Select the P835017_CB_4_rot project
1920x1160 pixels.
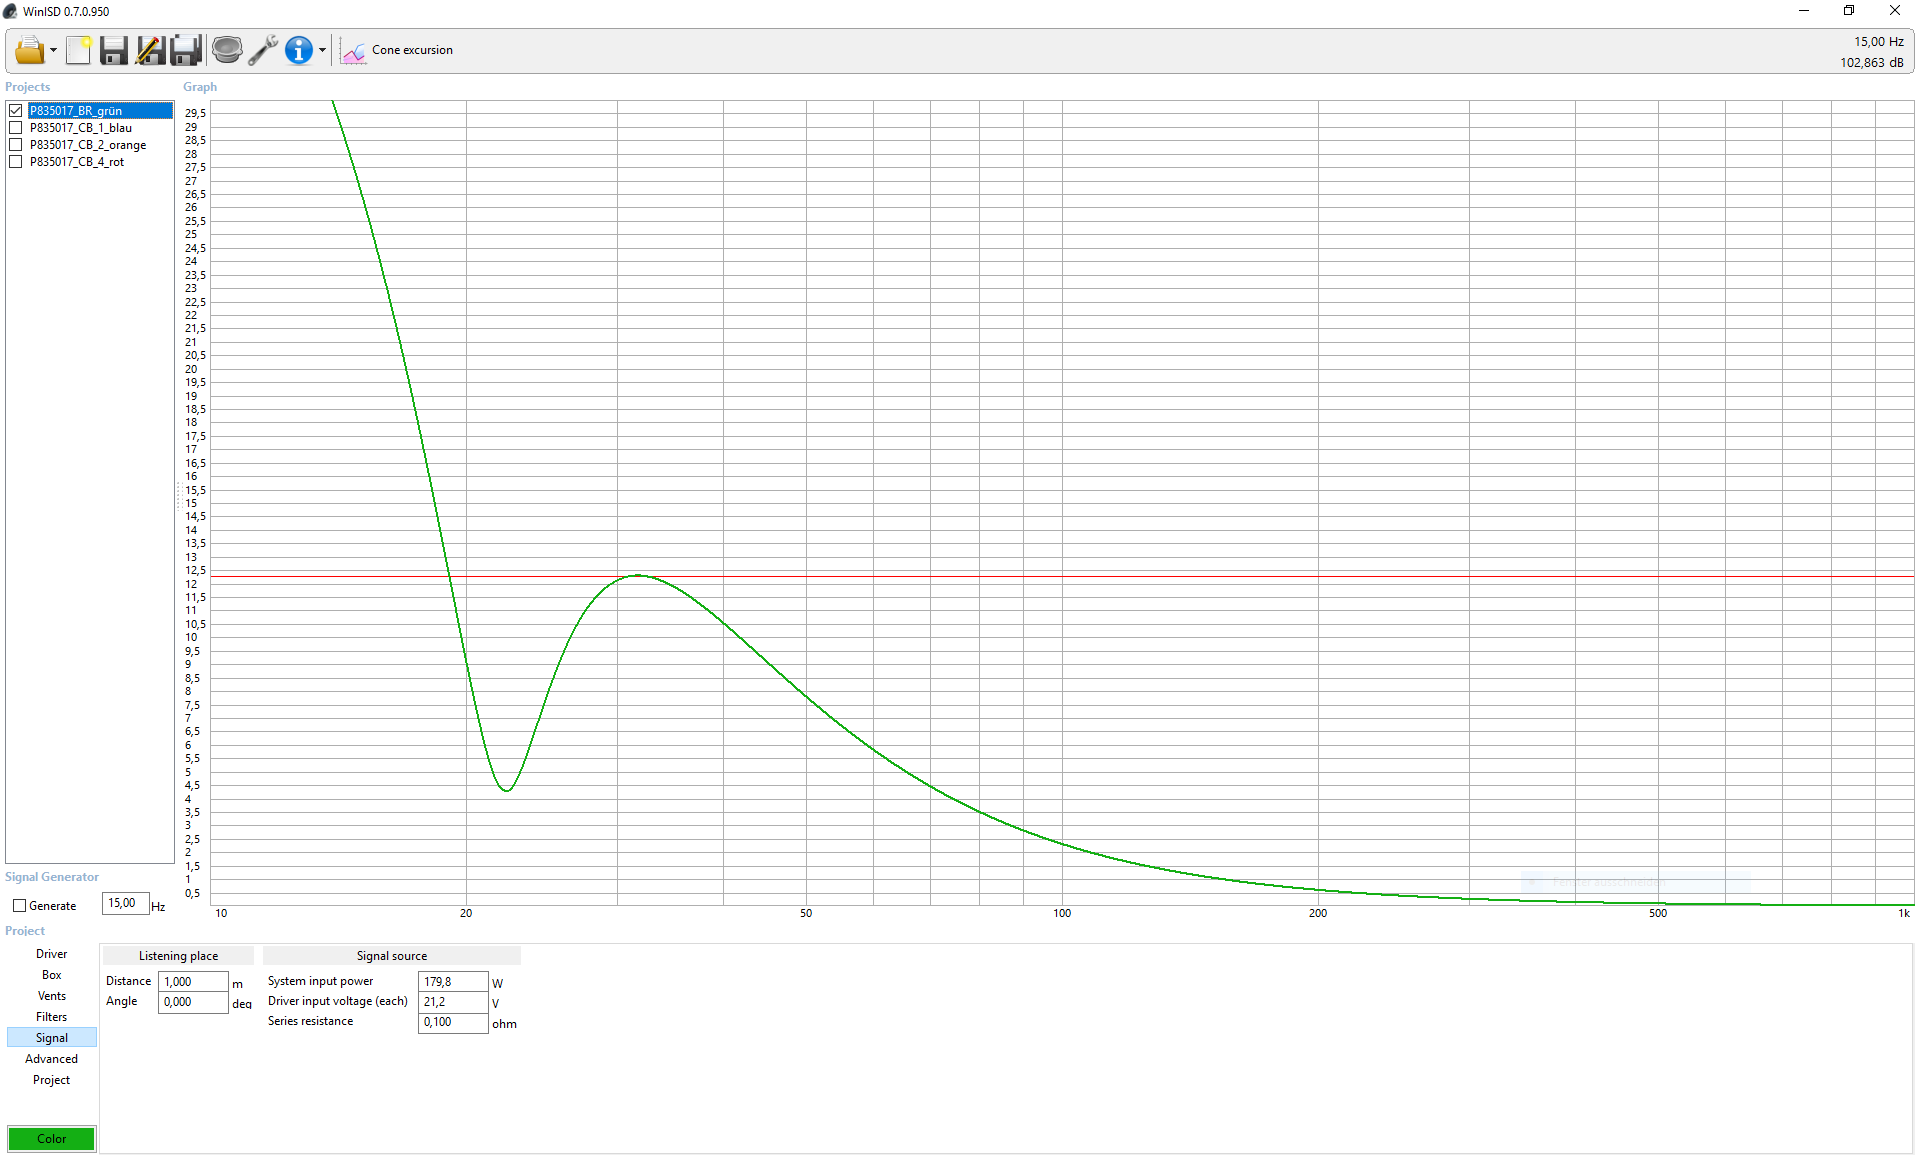coord(77,162)
